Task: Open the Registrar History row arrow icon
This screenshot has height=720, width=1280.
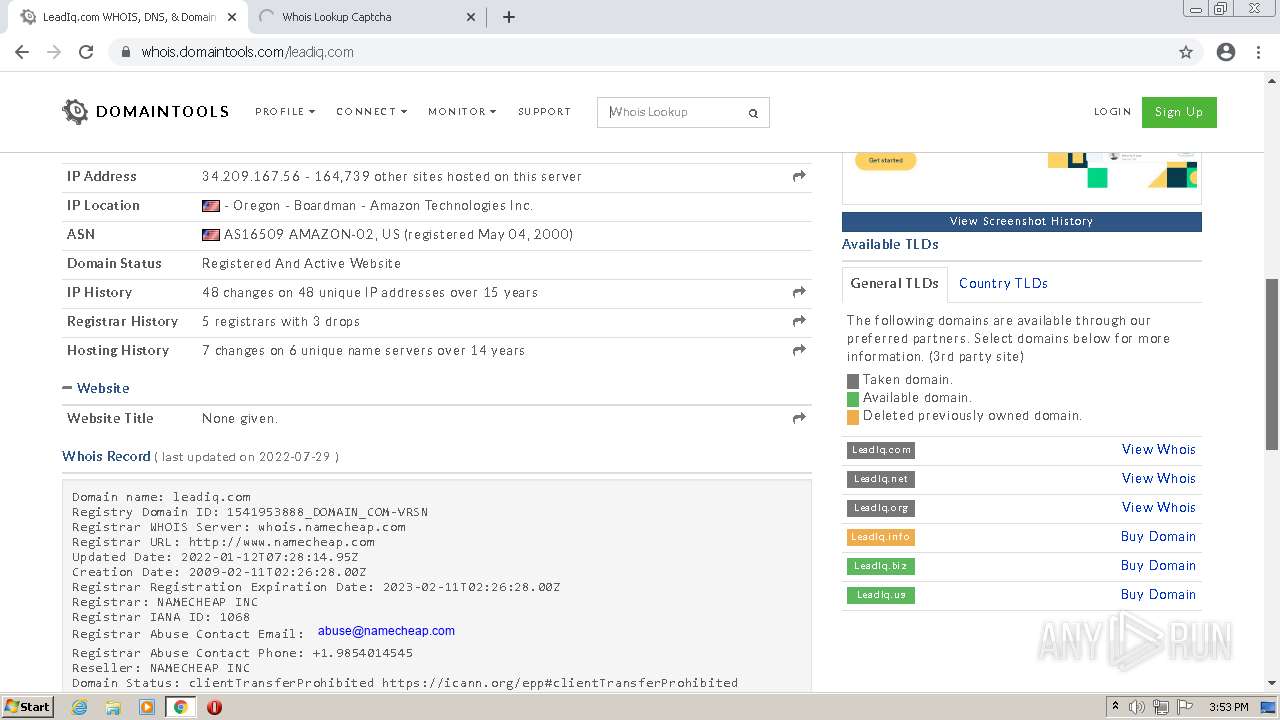Action: coord(799,321)
